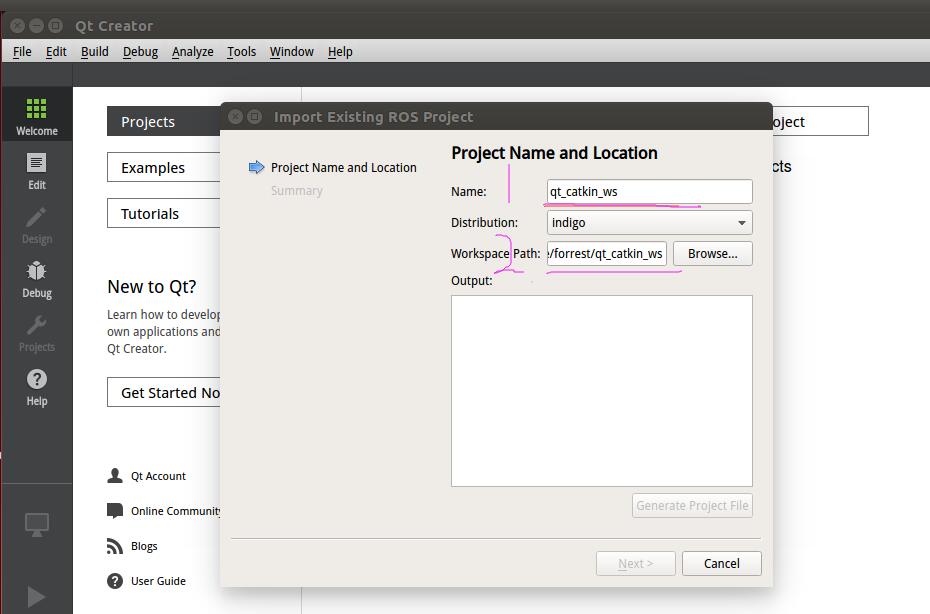The height and width of the screenshot is (614, 930).
Task: Click the Generate Project File button
Action: (x=692, y=505)
